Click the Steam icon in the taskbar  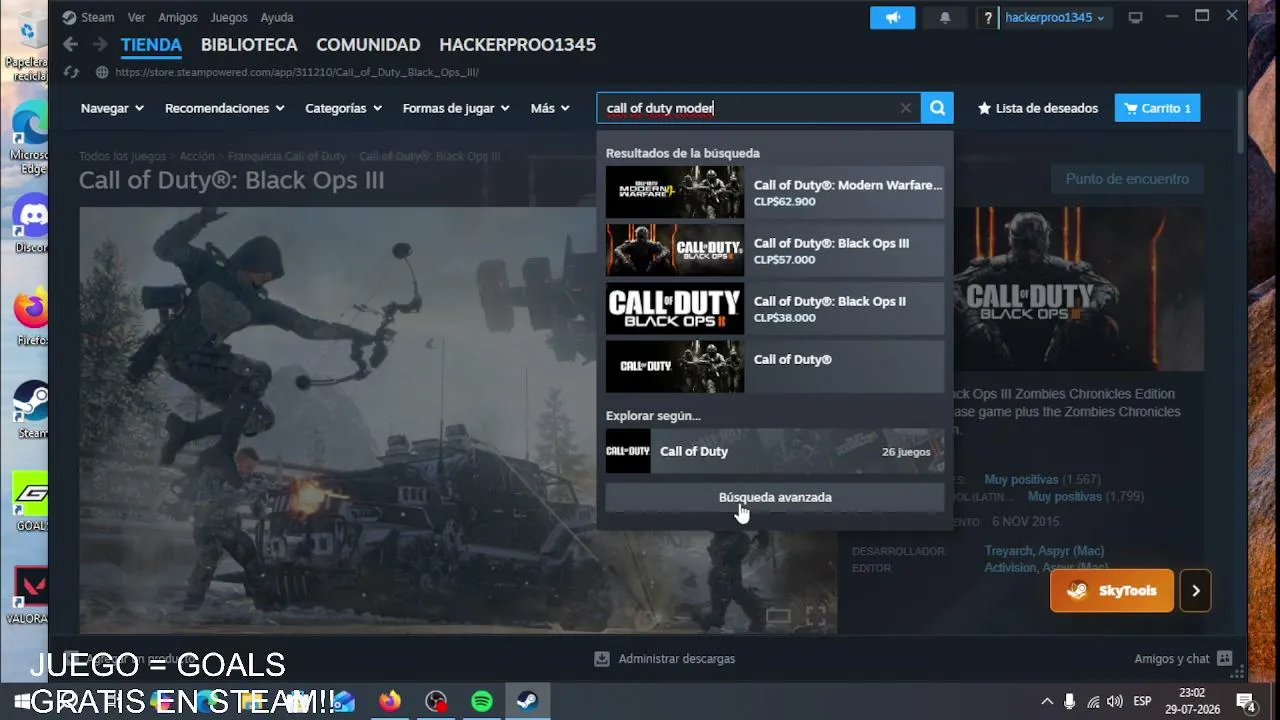point(528,701)
